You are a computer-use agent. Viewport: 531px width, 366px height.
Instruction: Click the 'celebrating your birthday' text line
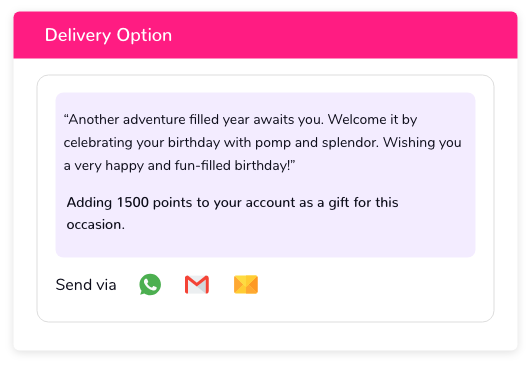[x=262, y=143]
